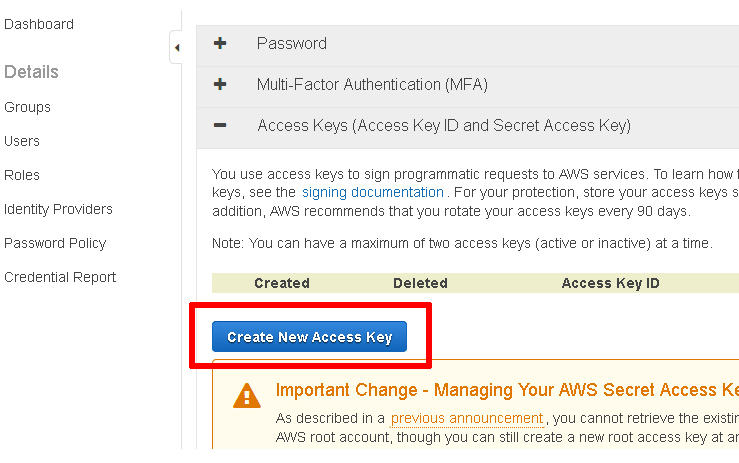Click the Access Key ID column header

pos(610,283)
